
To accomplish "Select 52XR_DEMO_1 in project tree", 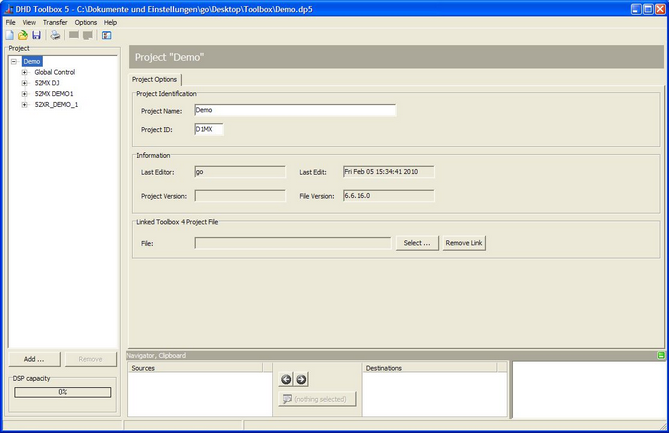I will click(56, 105).
